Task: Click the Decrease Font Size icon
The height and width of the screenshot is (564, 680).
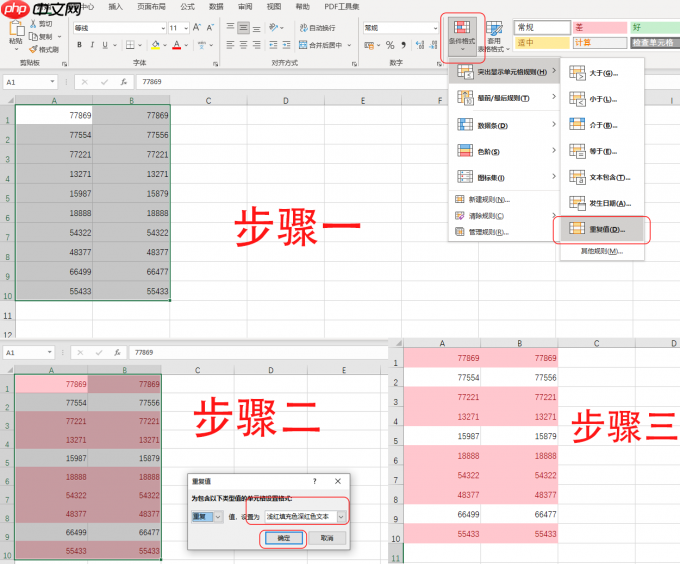Action: 210,28
